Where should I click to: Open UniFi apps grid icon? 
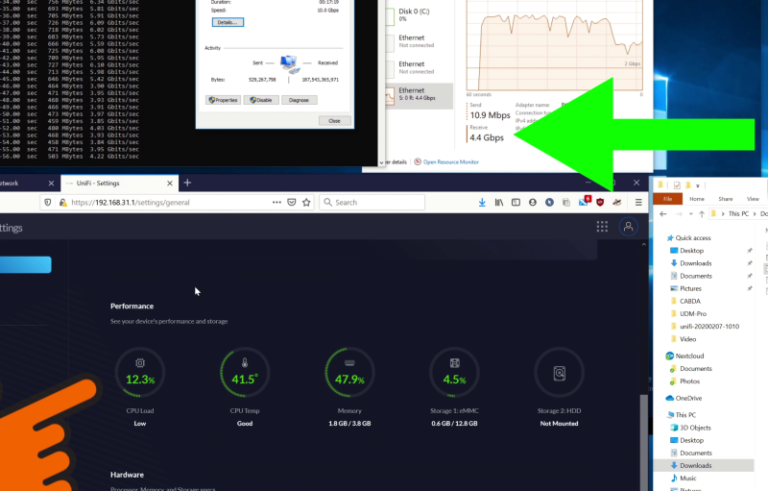point(602,226)
